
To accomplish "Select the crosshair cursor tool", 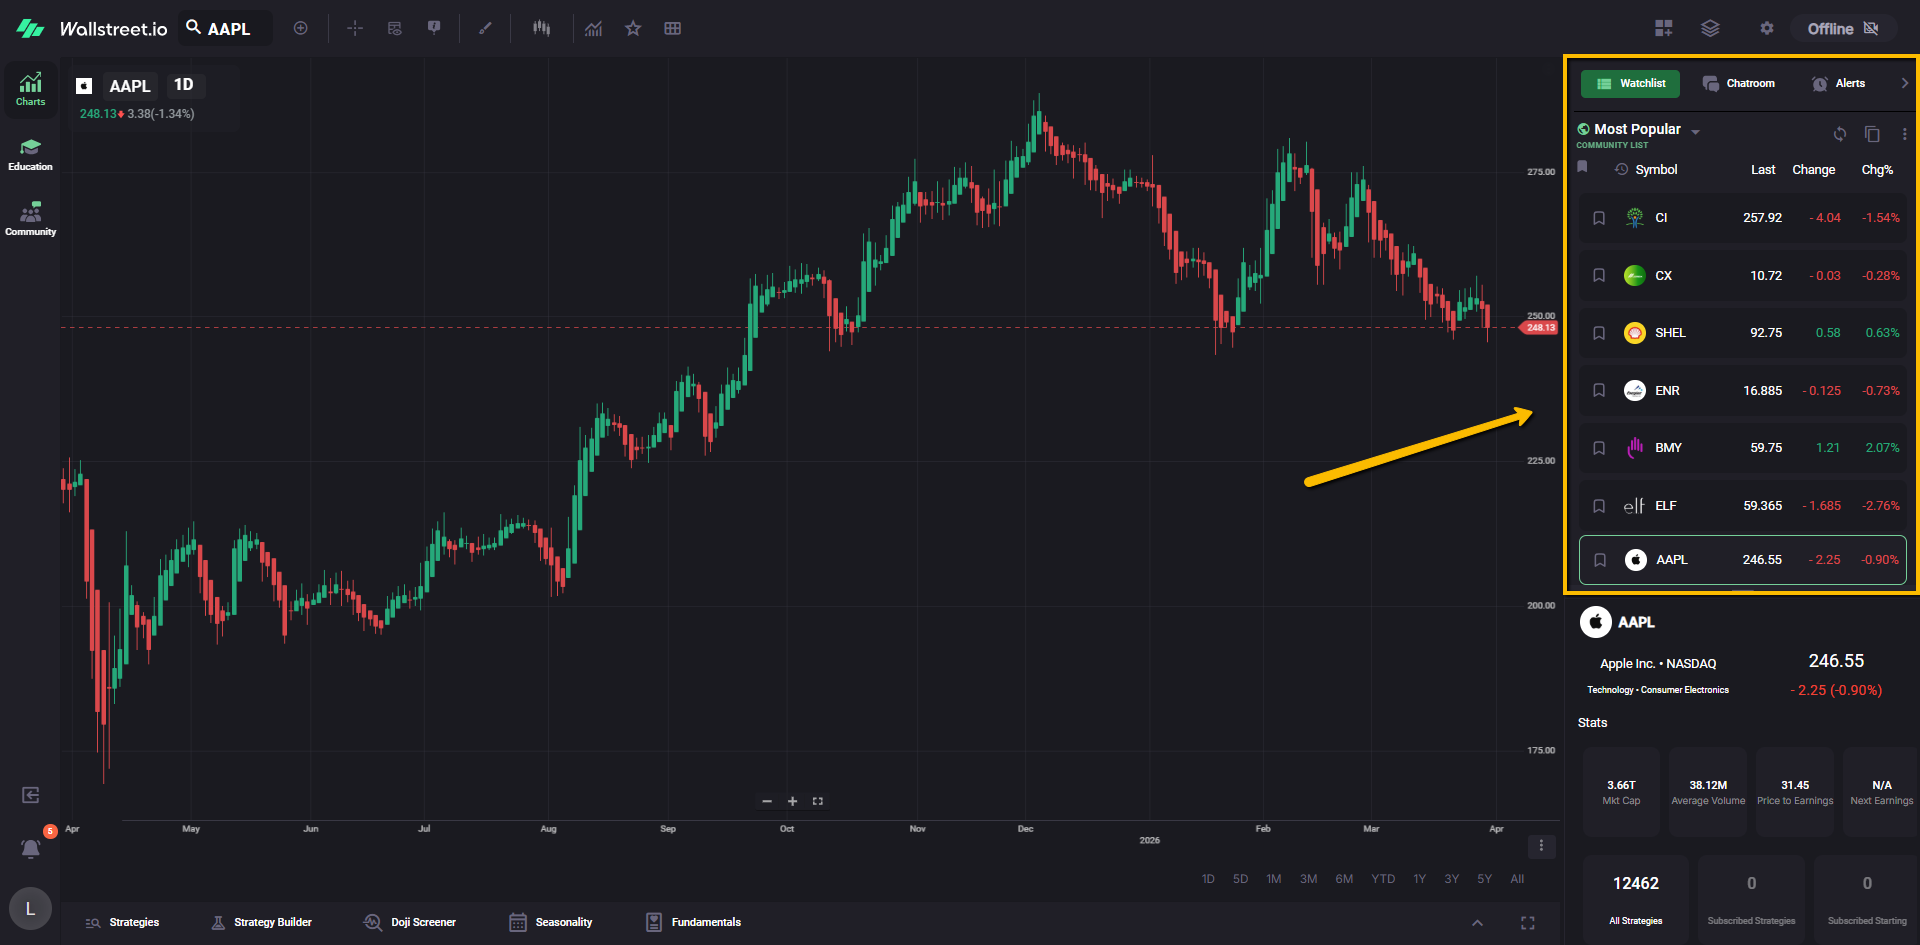I will 355,29.
